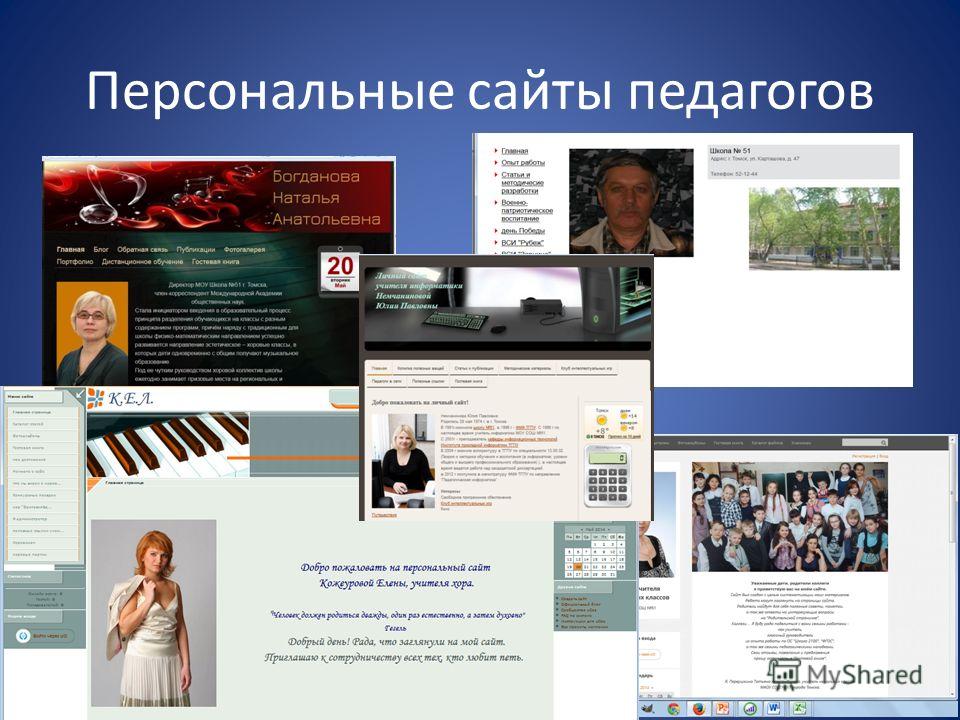Open PowerPoint from the taskbar

[723, 709]
